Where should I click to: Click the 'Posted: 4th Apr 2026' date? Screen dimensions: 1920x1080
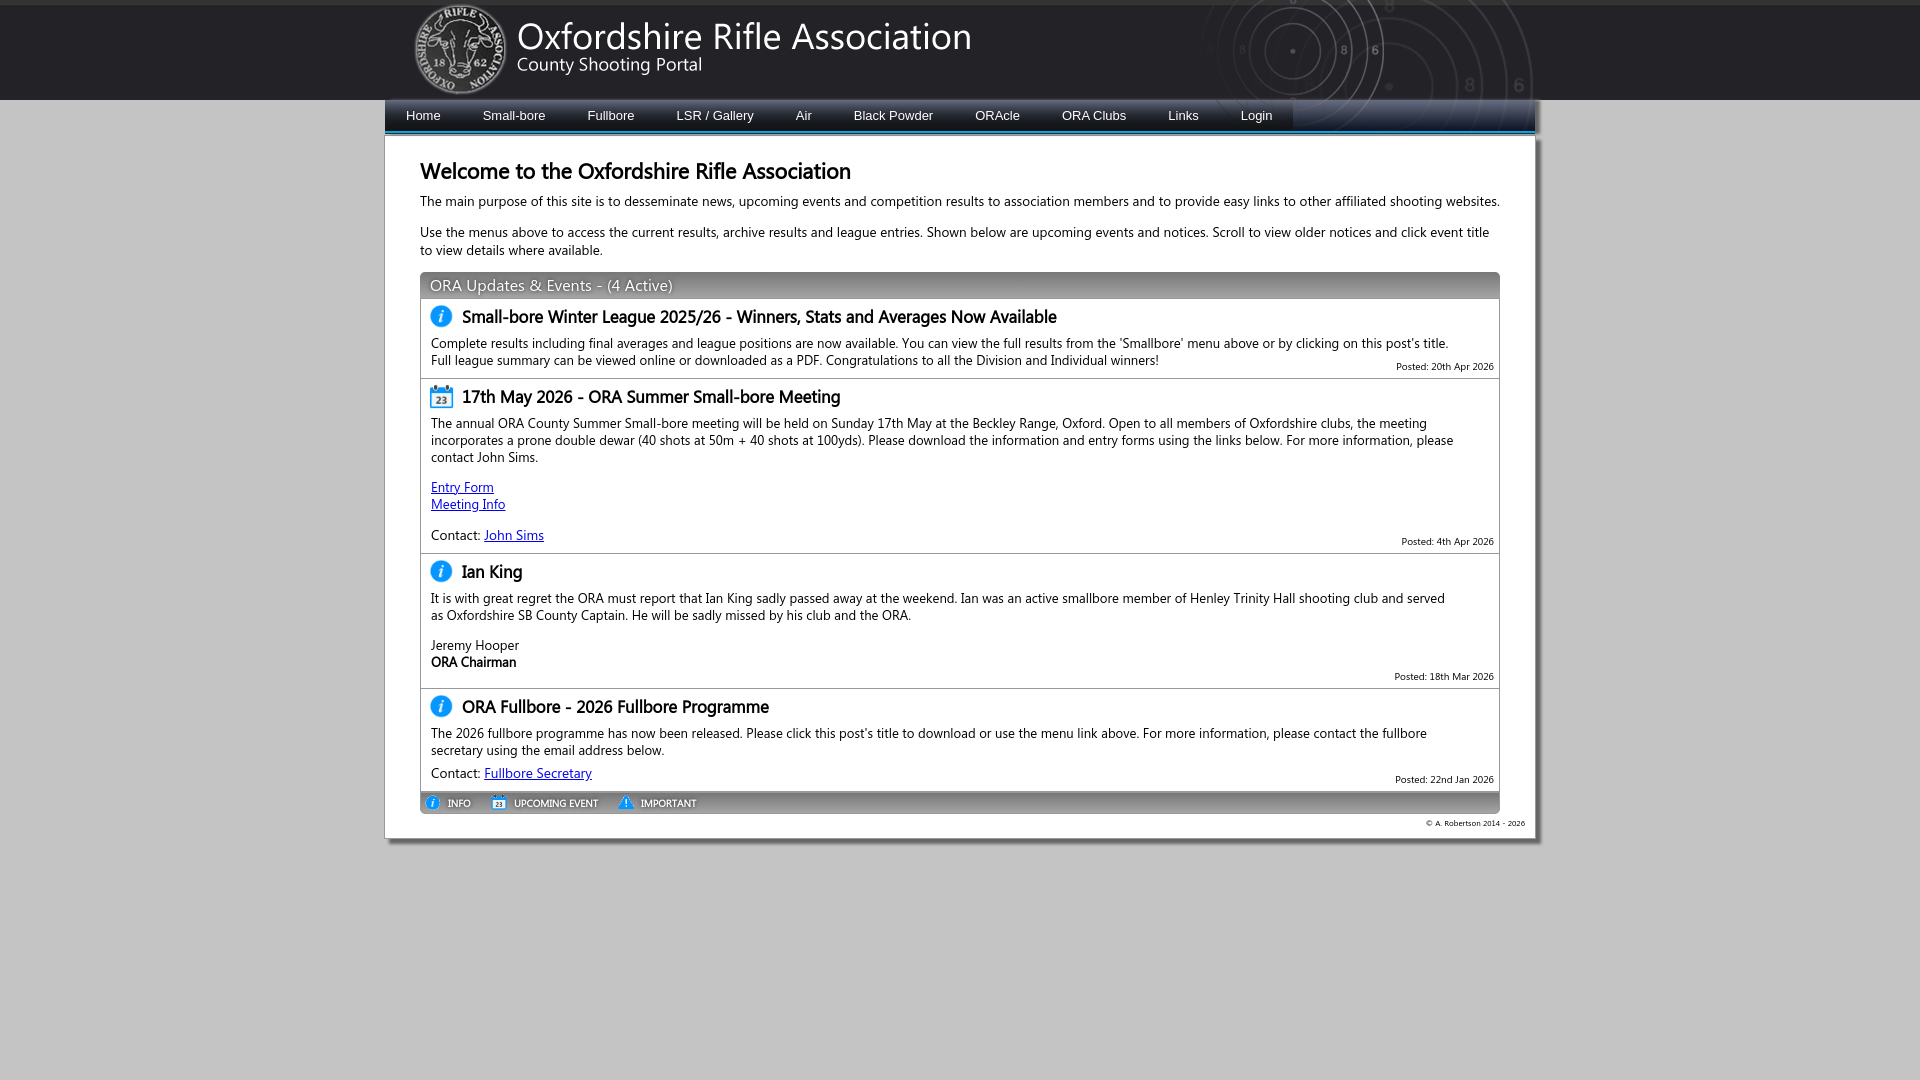click(x=1447, y=542)
